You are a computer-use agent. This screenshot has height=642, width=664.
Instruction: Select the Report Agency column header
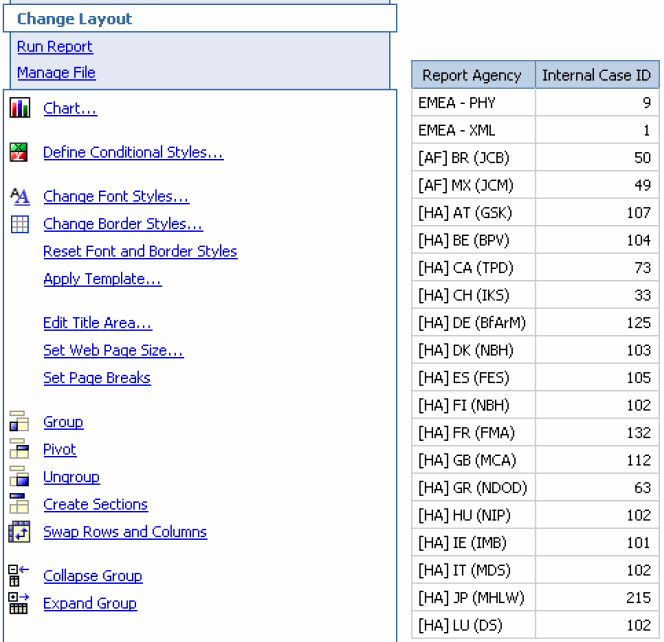tap(473, 75)
